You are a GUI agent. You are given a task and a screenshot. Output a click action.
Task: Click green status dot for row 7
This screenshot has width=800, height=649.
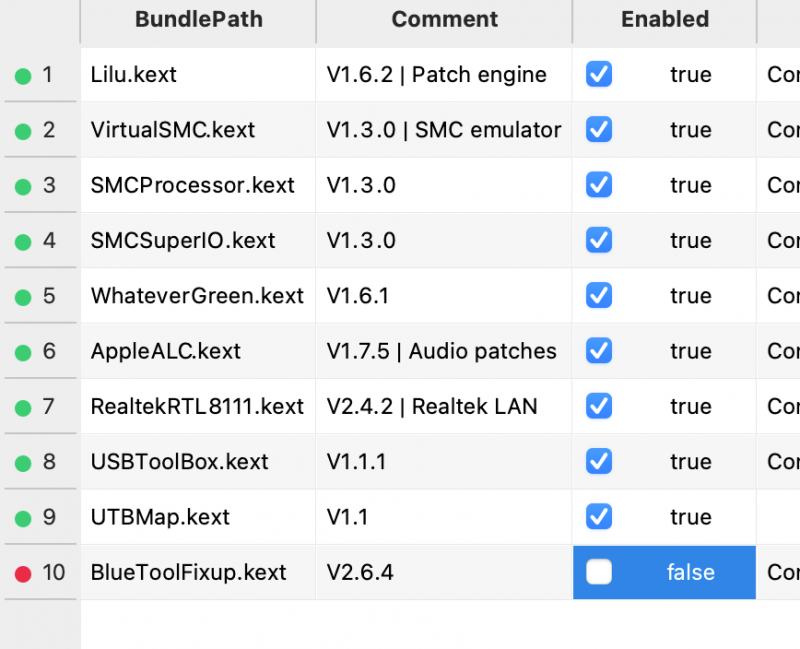[23, 408]
